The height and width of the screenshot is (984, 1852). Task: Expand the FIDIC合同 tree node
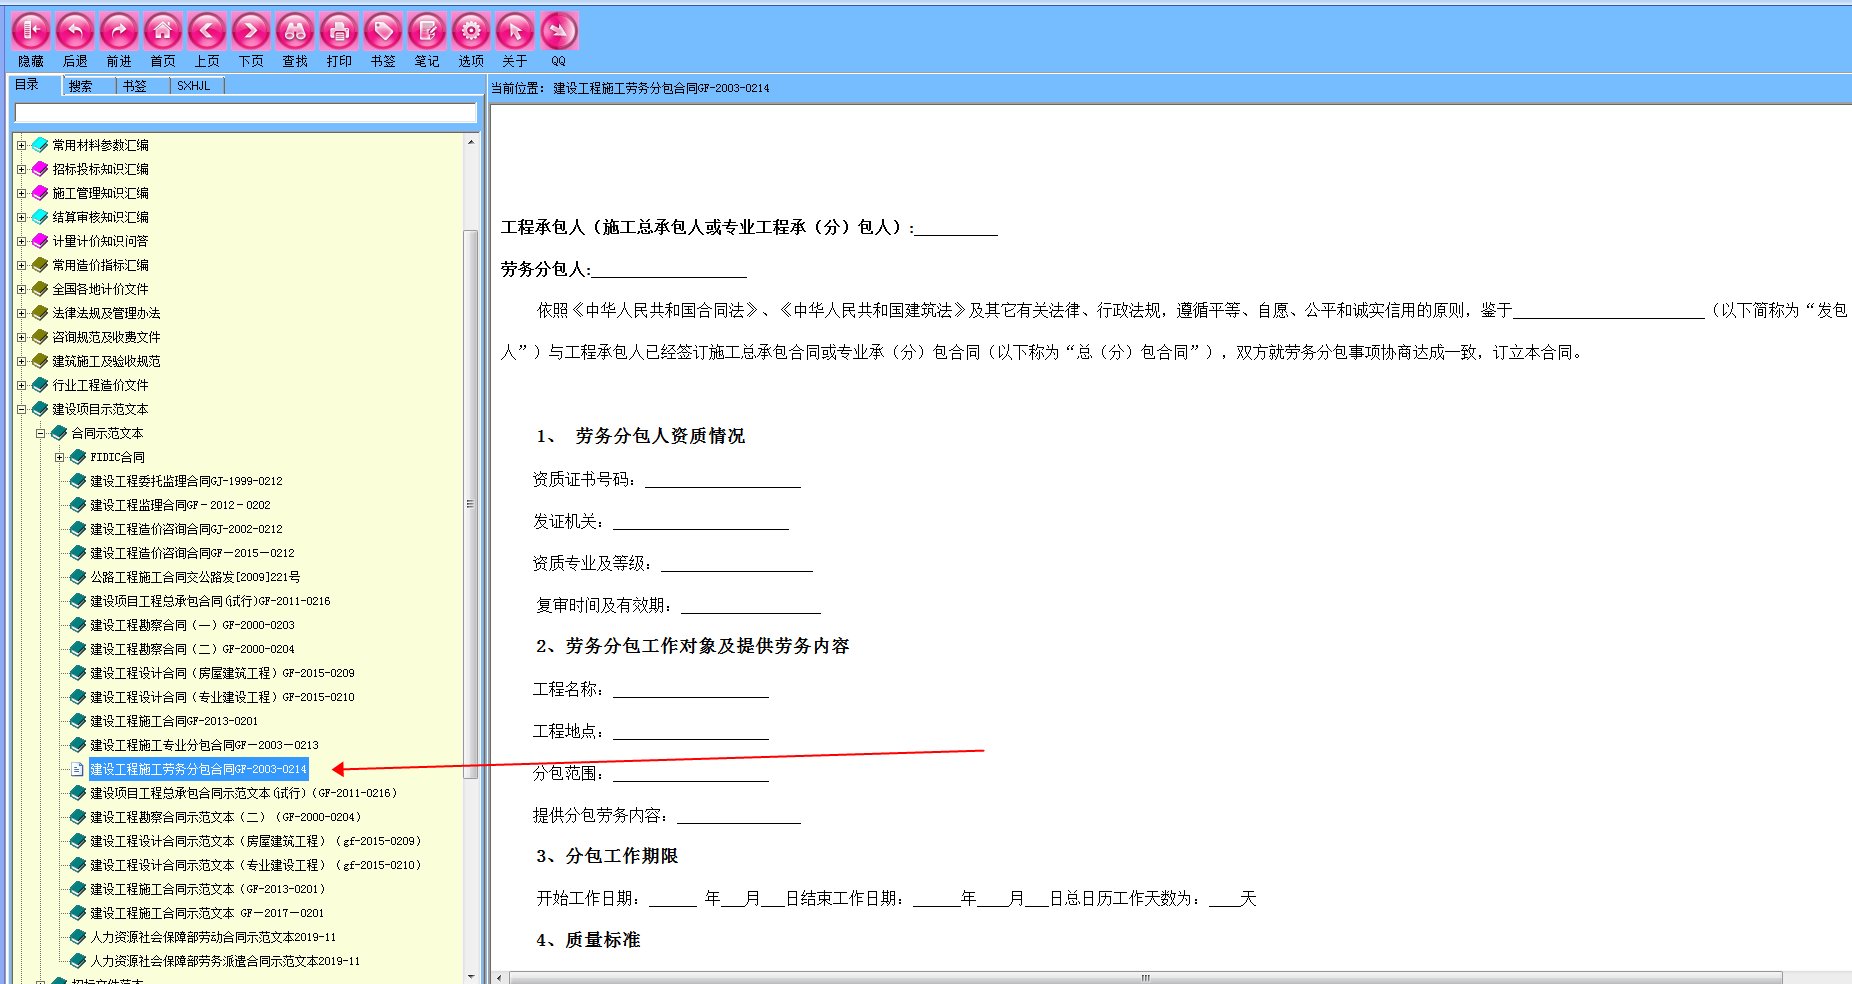tap(59, 457)
